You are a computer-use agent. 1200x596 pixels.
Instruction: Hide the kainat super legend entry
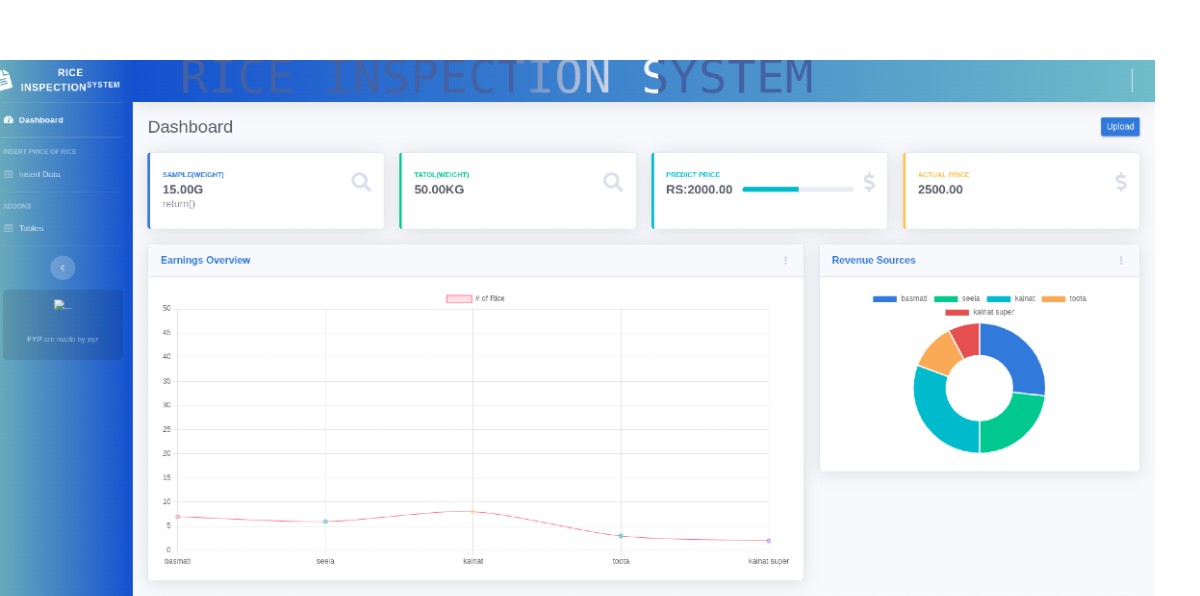pyautogui.click(x=980, y=312)
